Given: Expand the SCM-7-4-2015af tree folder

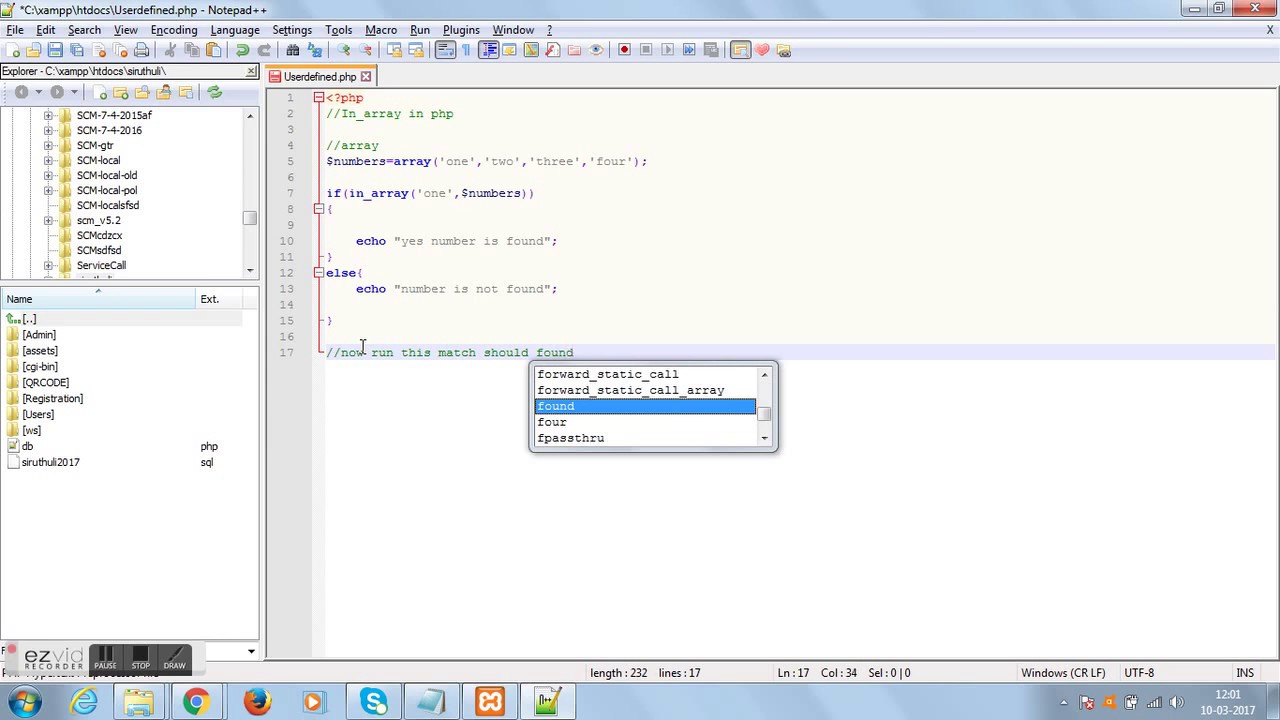Looking at the screenshot, I should click(48, 115).
